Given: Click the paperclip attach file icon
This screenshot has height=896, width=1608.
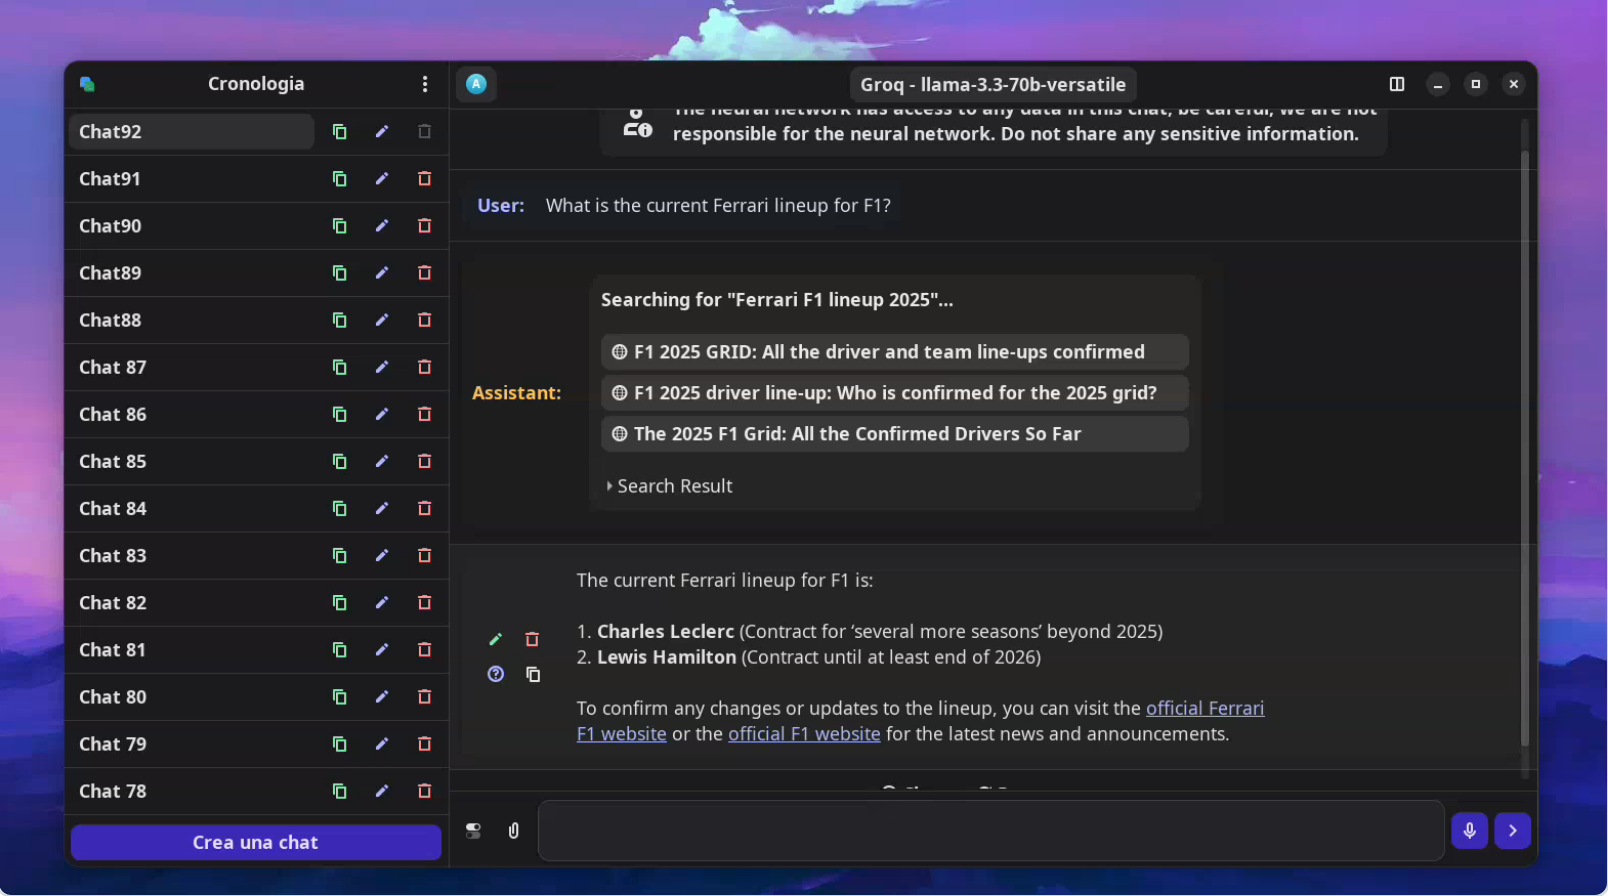Looking at the screenshot, I should [513, 831].
